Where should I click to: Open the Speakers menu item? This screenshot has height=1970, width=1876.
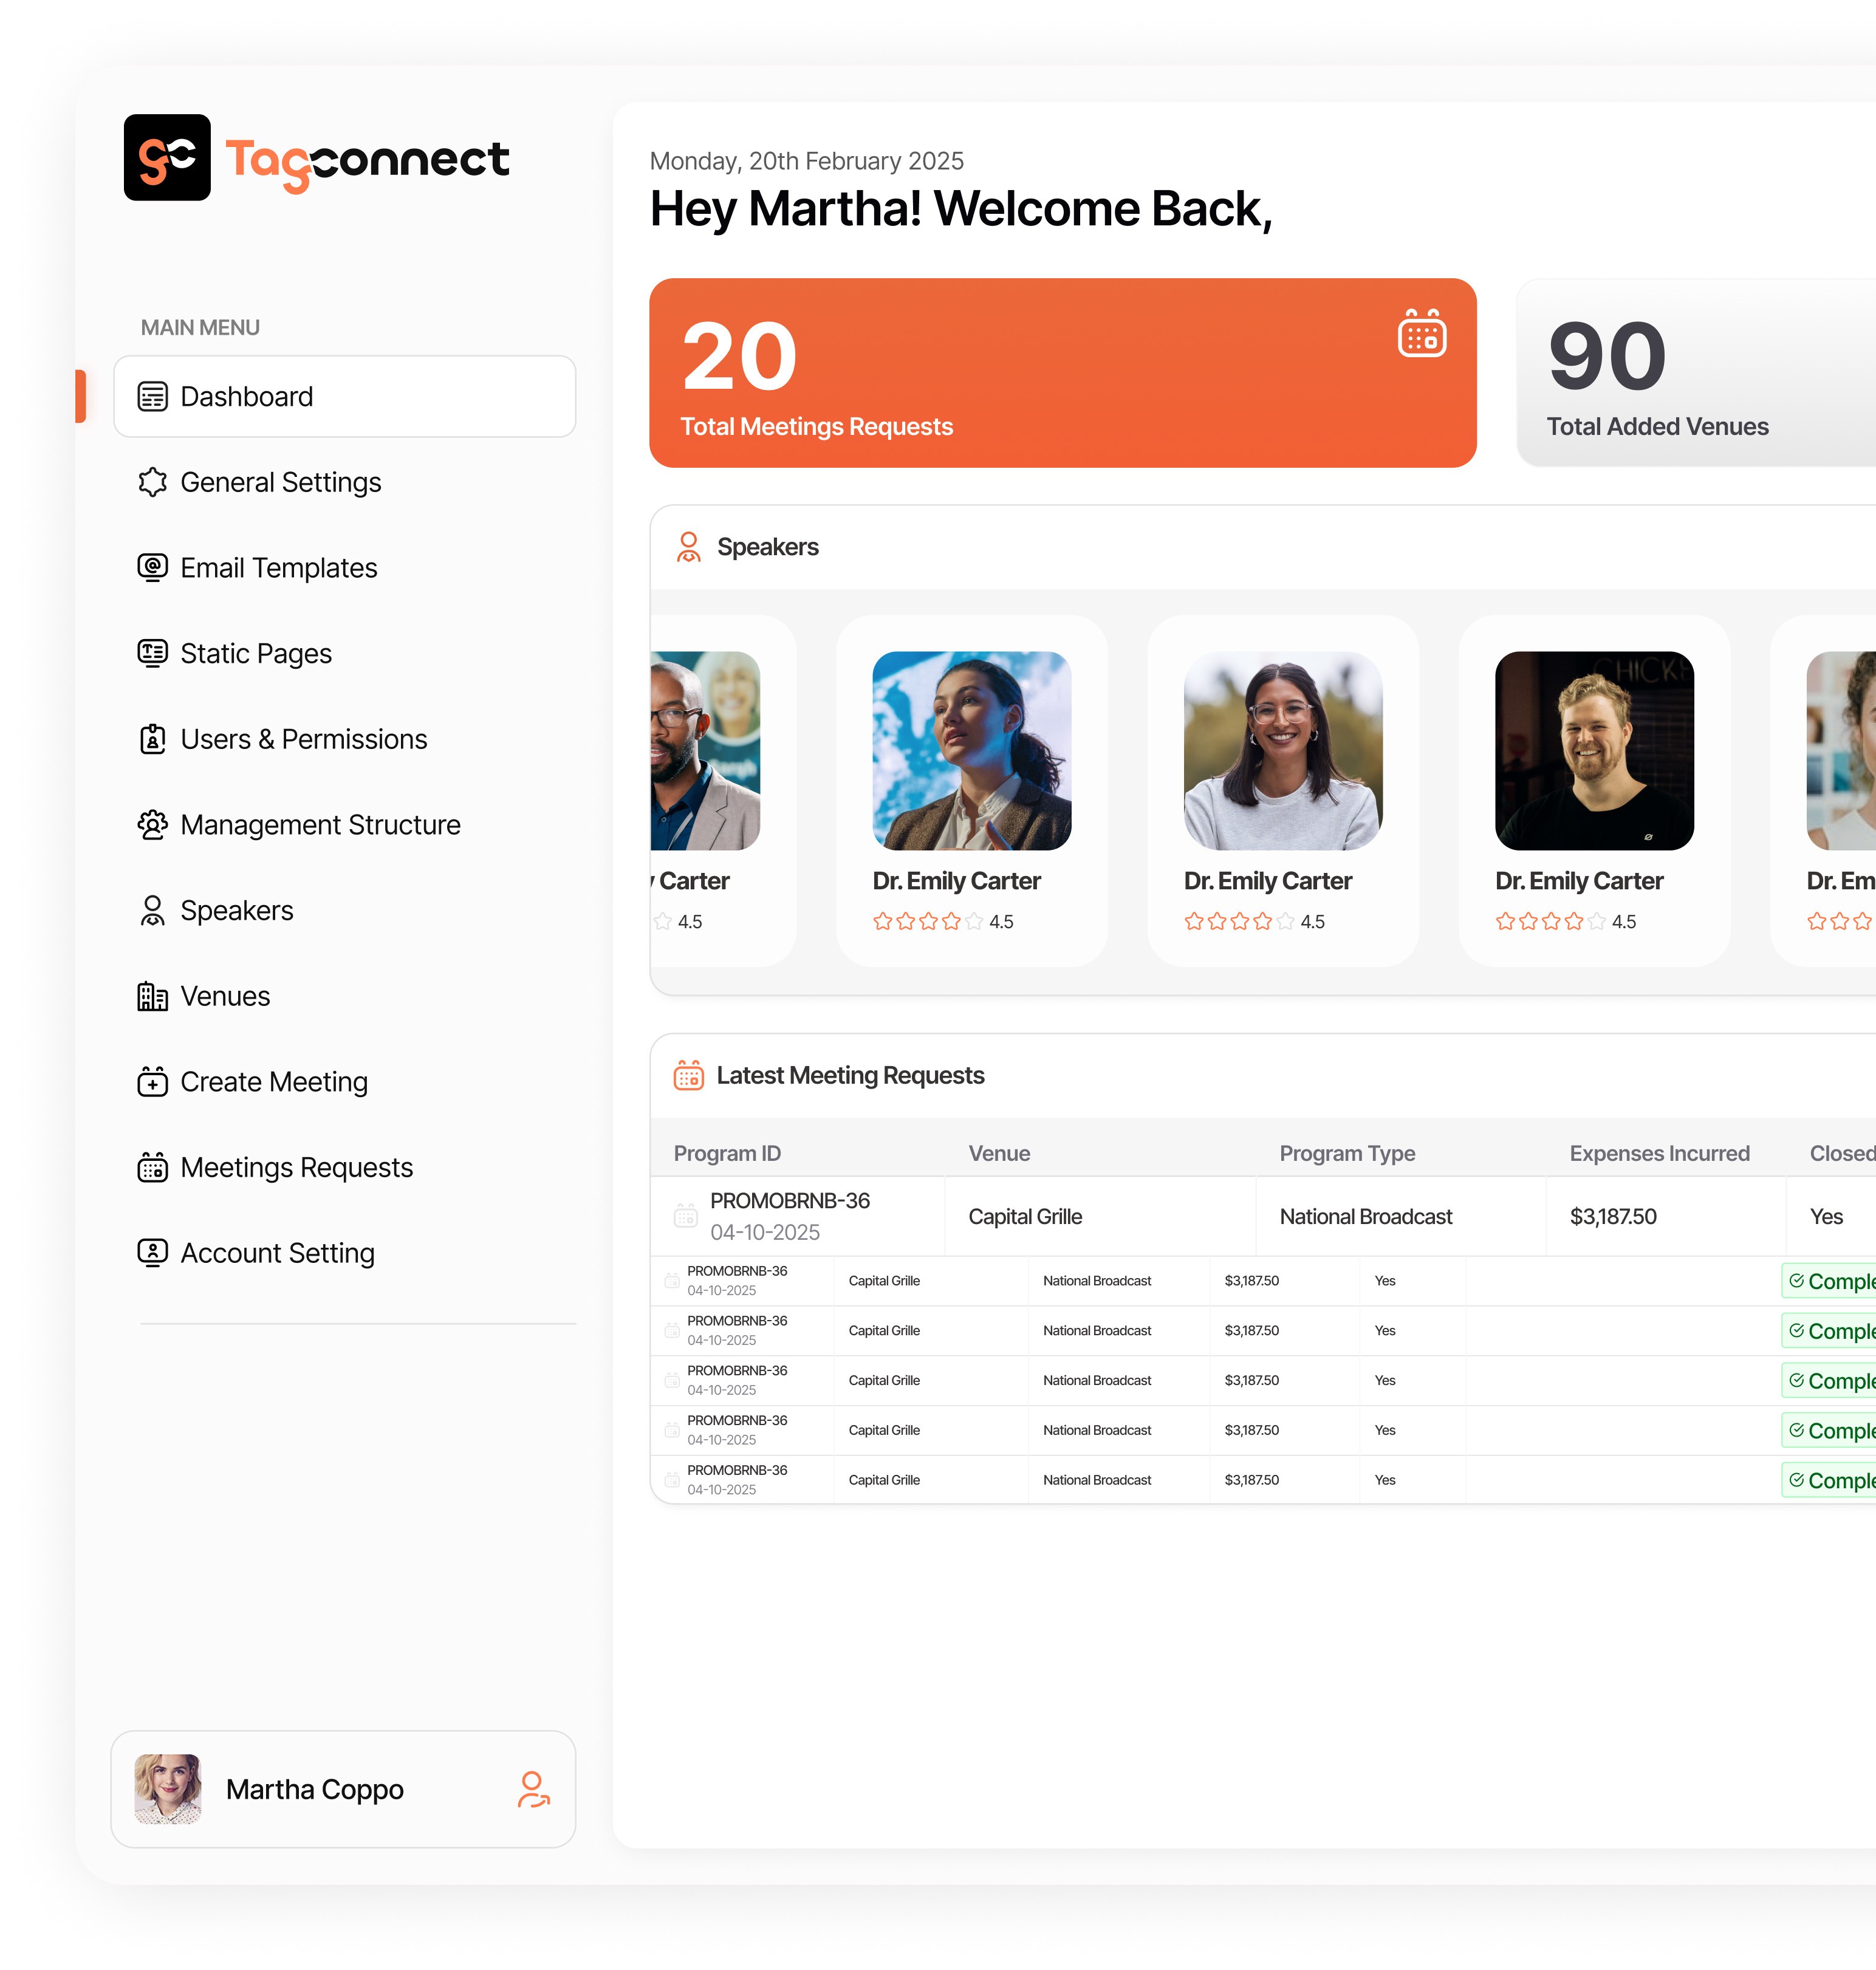point(236,910)
